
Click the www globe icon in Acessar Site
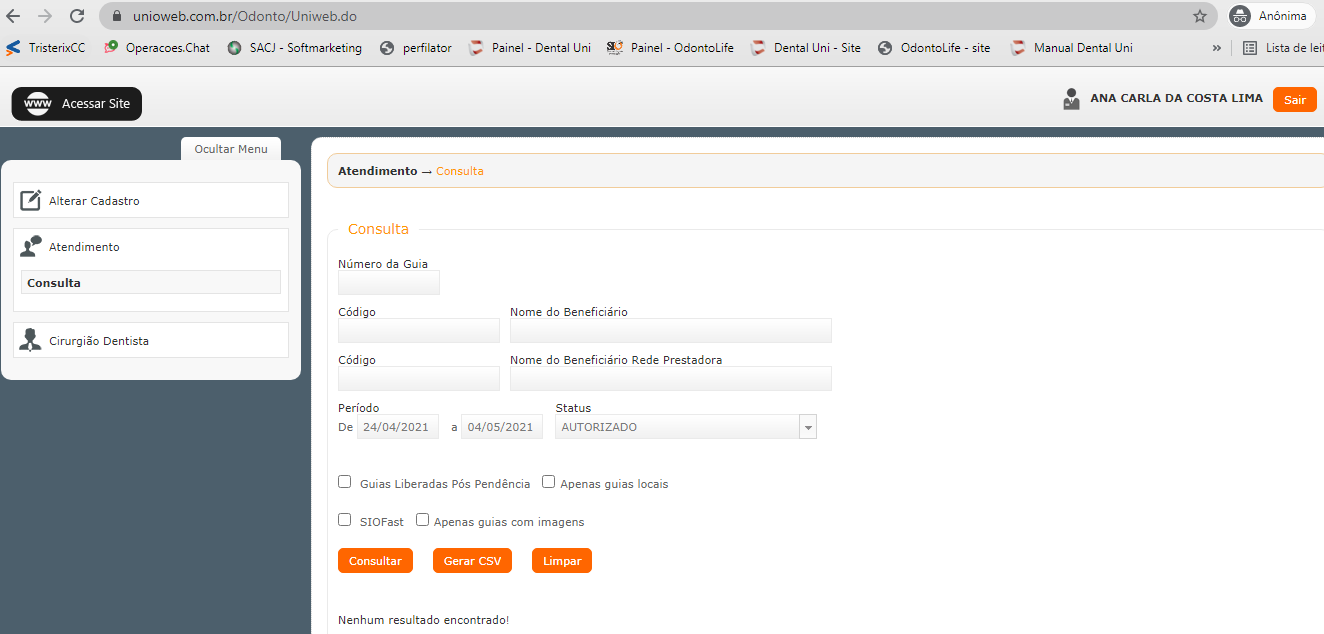click(x=37, y=104)
